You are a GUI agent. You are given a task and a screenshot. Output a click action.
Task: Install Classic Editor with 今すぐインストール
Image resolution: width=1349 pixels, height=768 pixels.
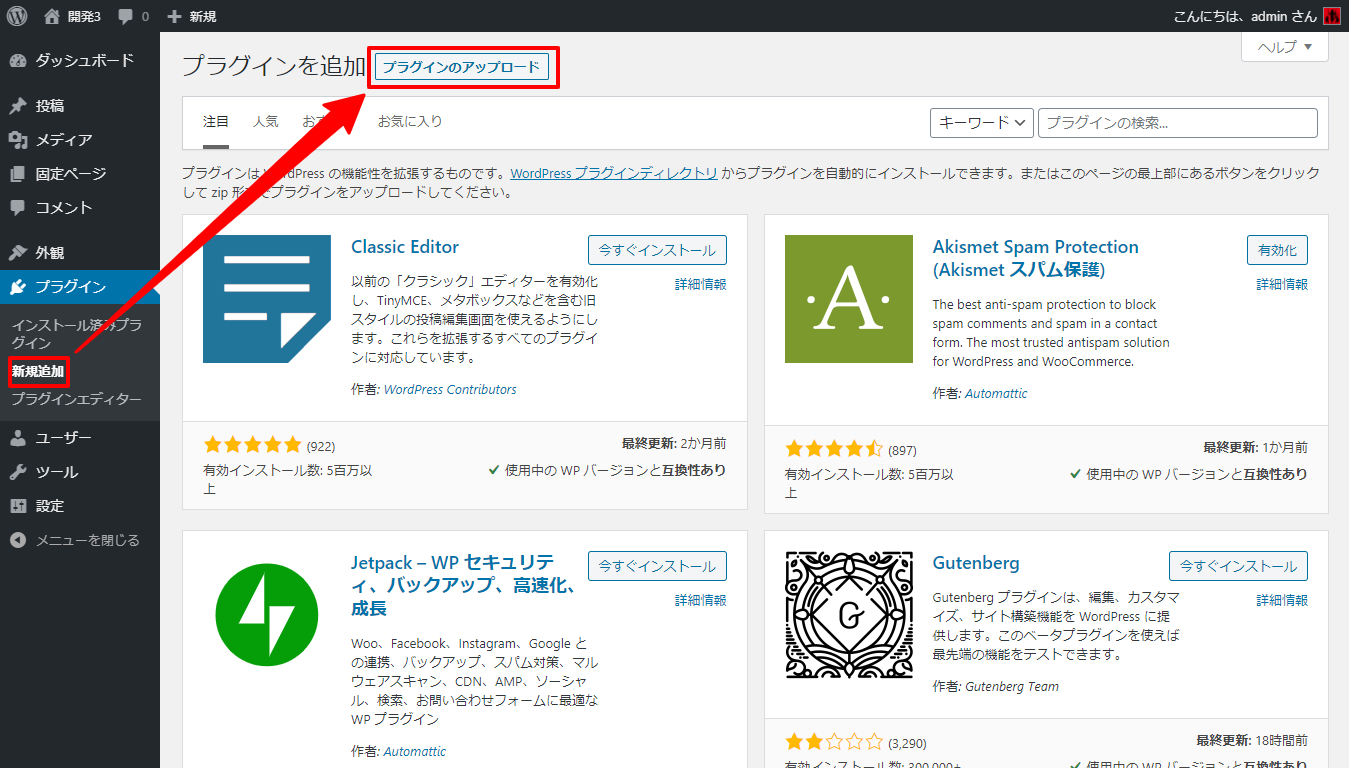657,250
